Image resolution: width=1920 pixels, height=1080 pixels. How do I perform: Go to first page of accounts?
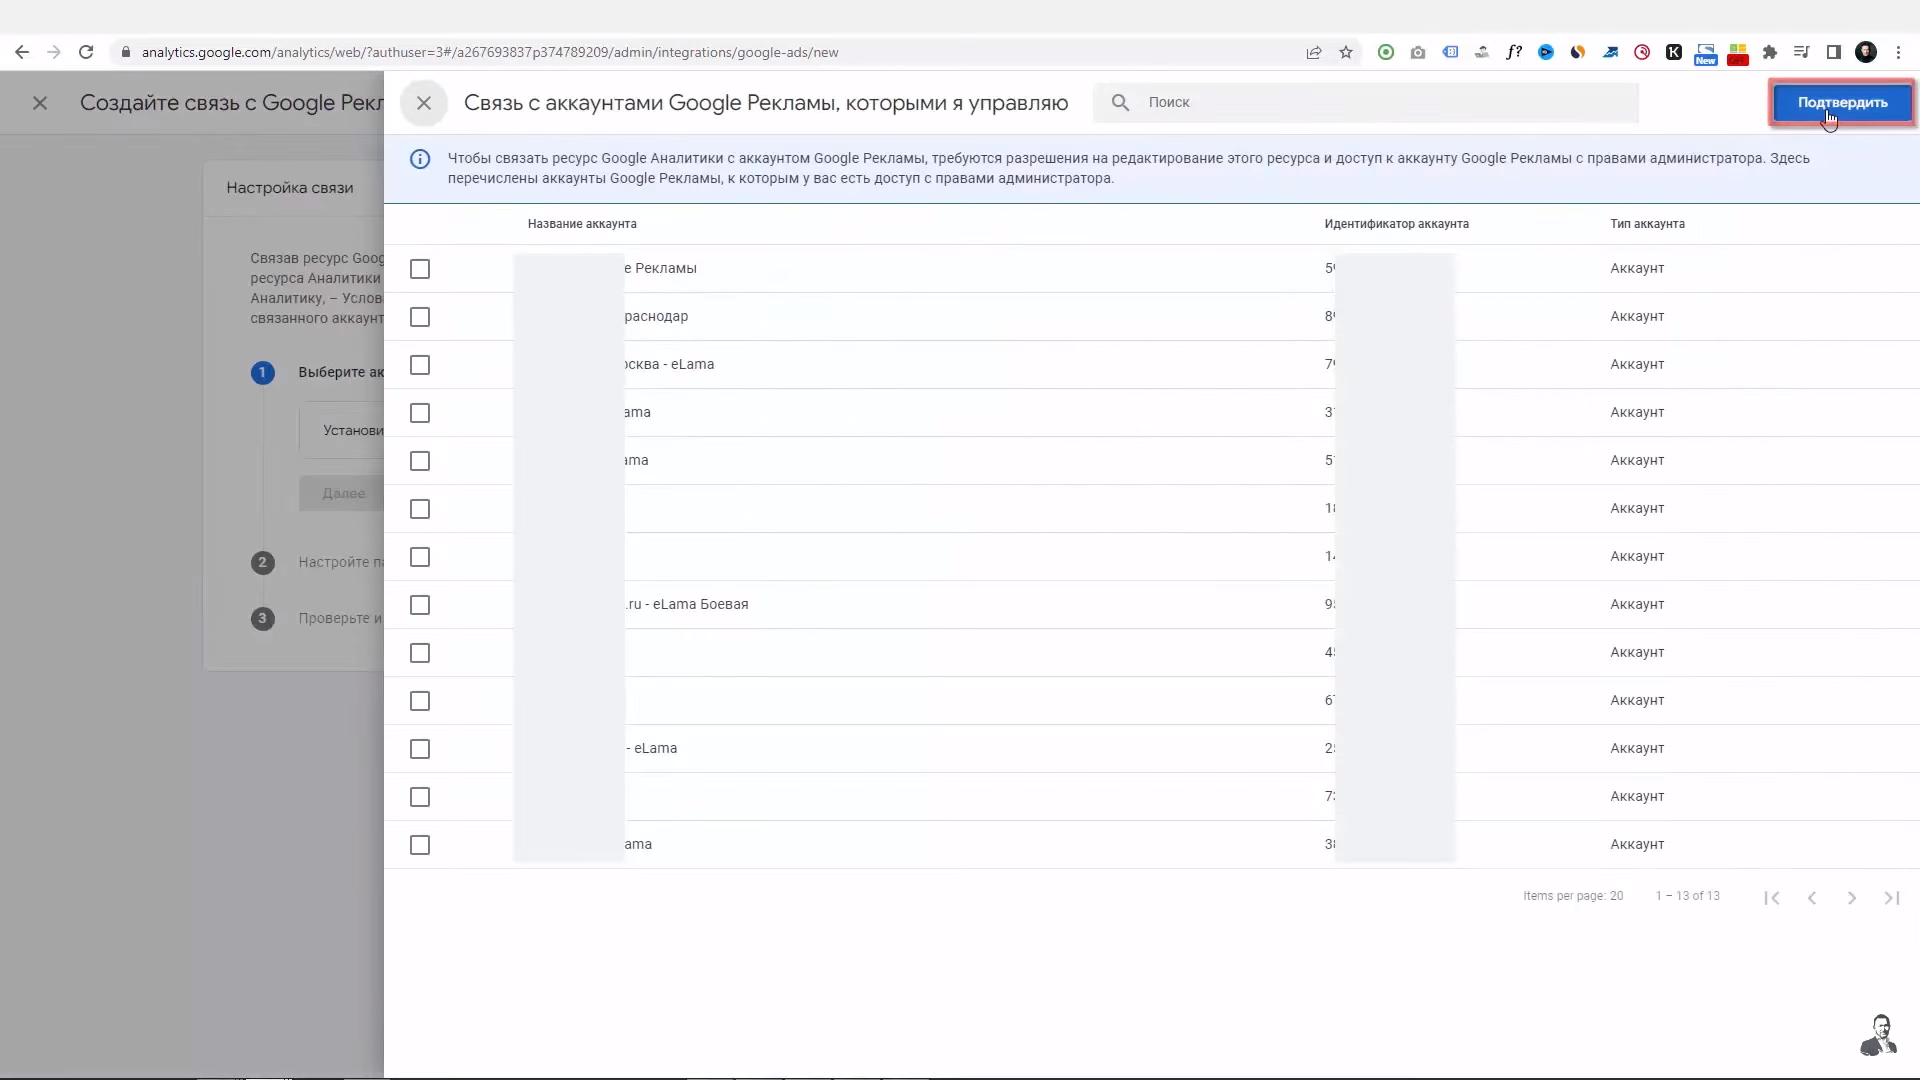tap(1772, 897)
